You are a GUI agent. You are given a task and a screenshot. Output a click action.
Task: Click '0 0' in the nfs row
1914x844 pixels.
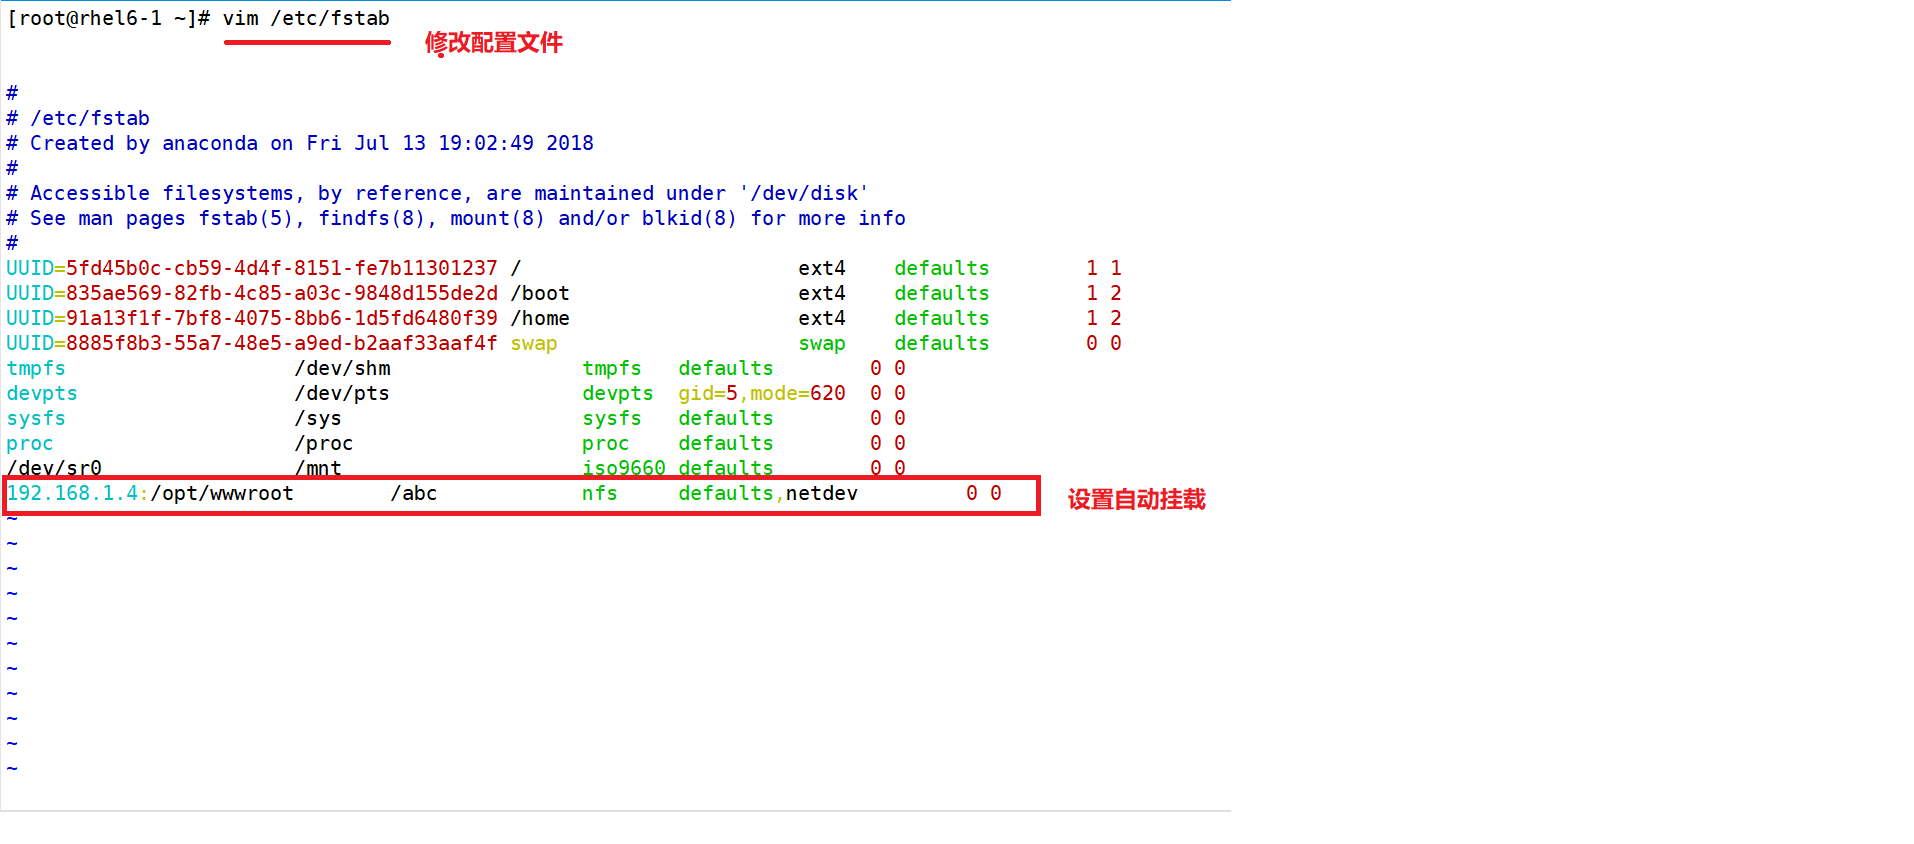point(984,494)
